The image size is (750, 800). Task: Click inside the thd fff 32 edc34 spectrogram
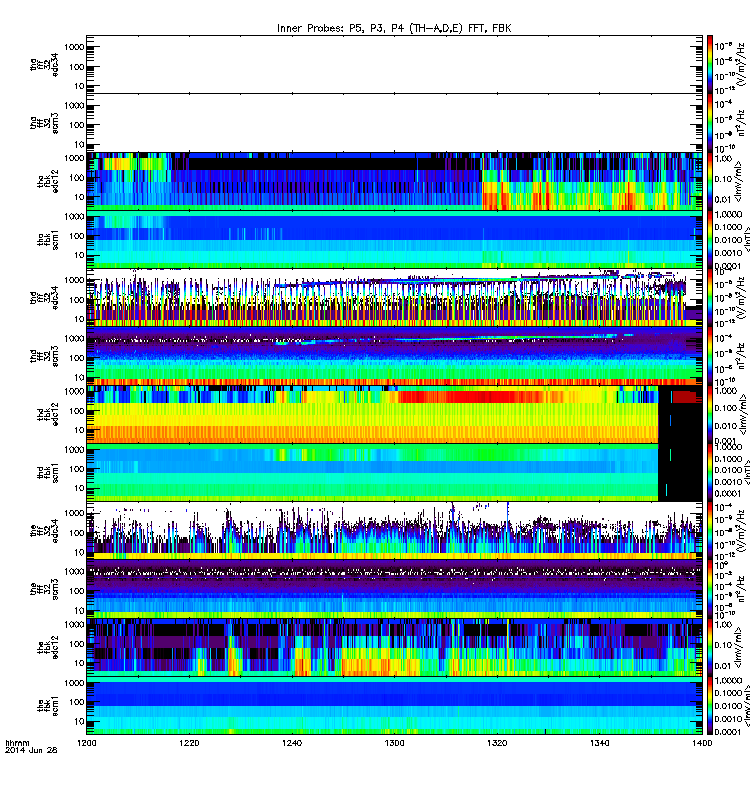click(394, 298)
